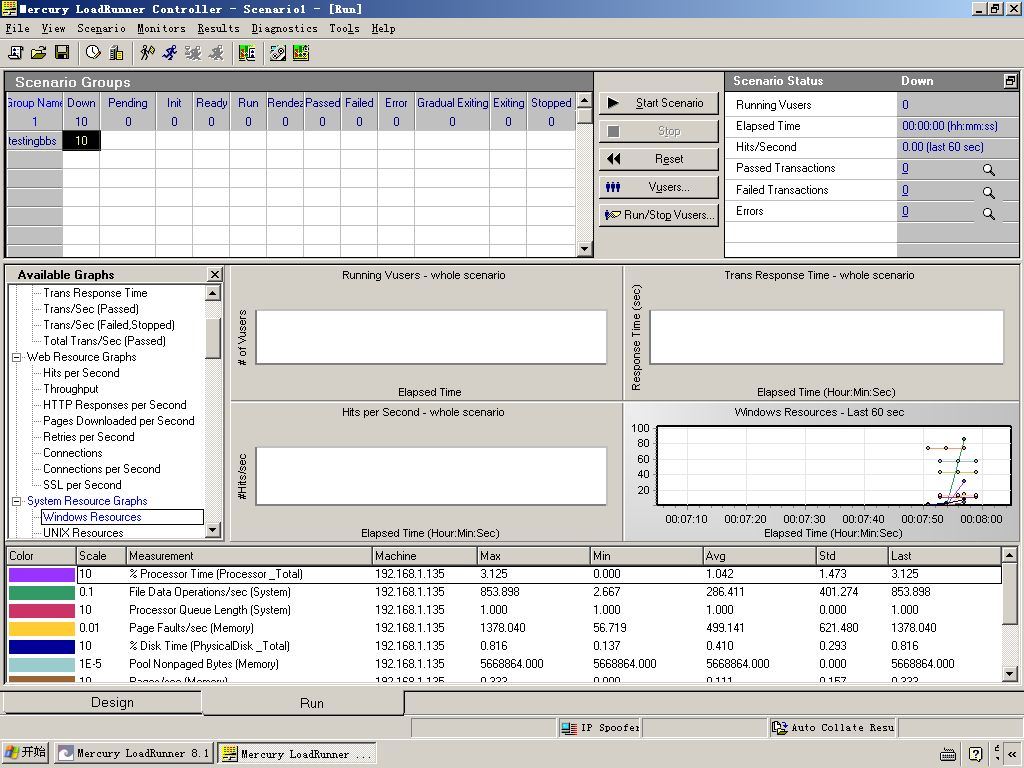Click the green swatch for File Data Operations/sec

click(41, 592)
